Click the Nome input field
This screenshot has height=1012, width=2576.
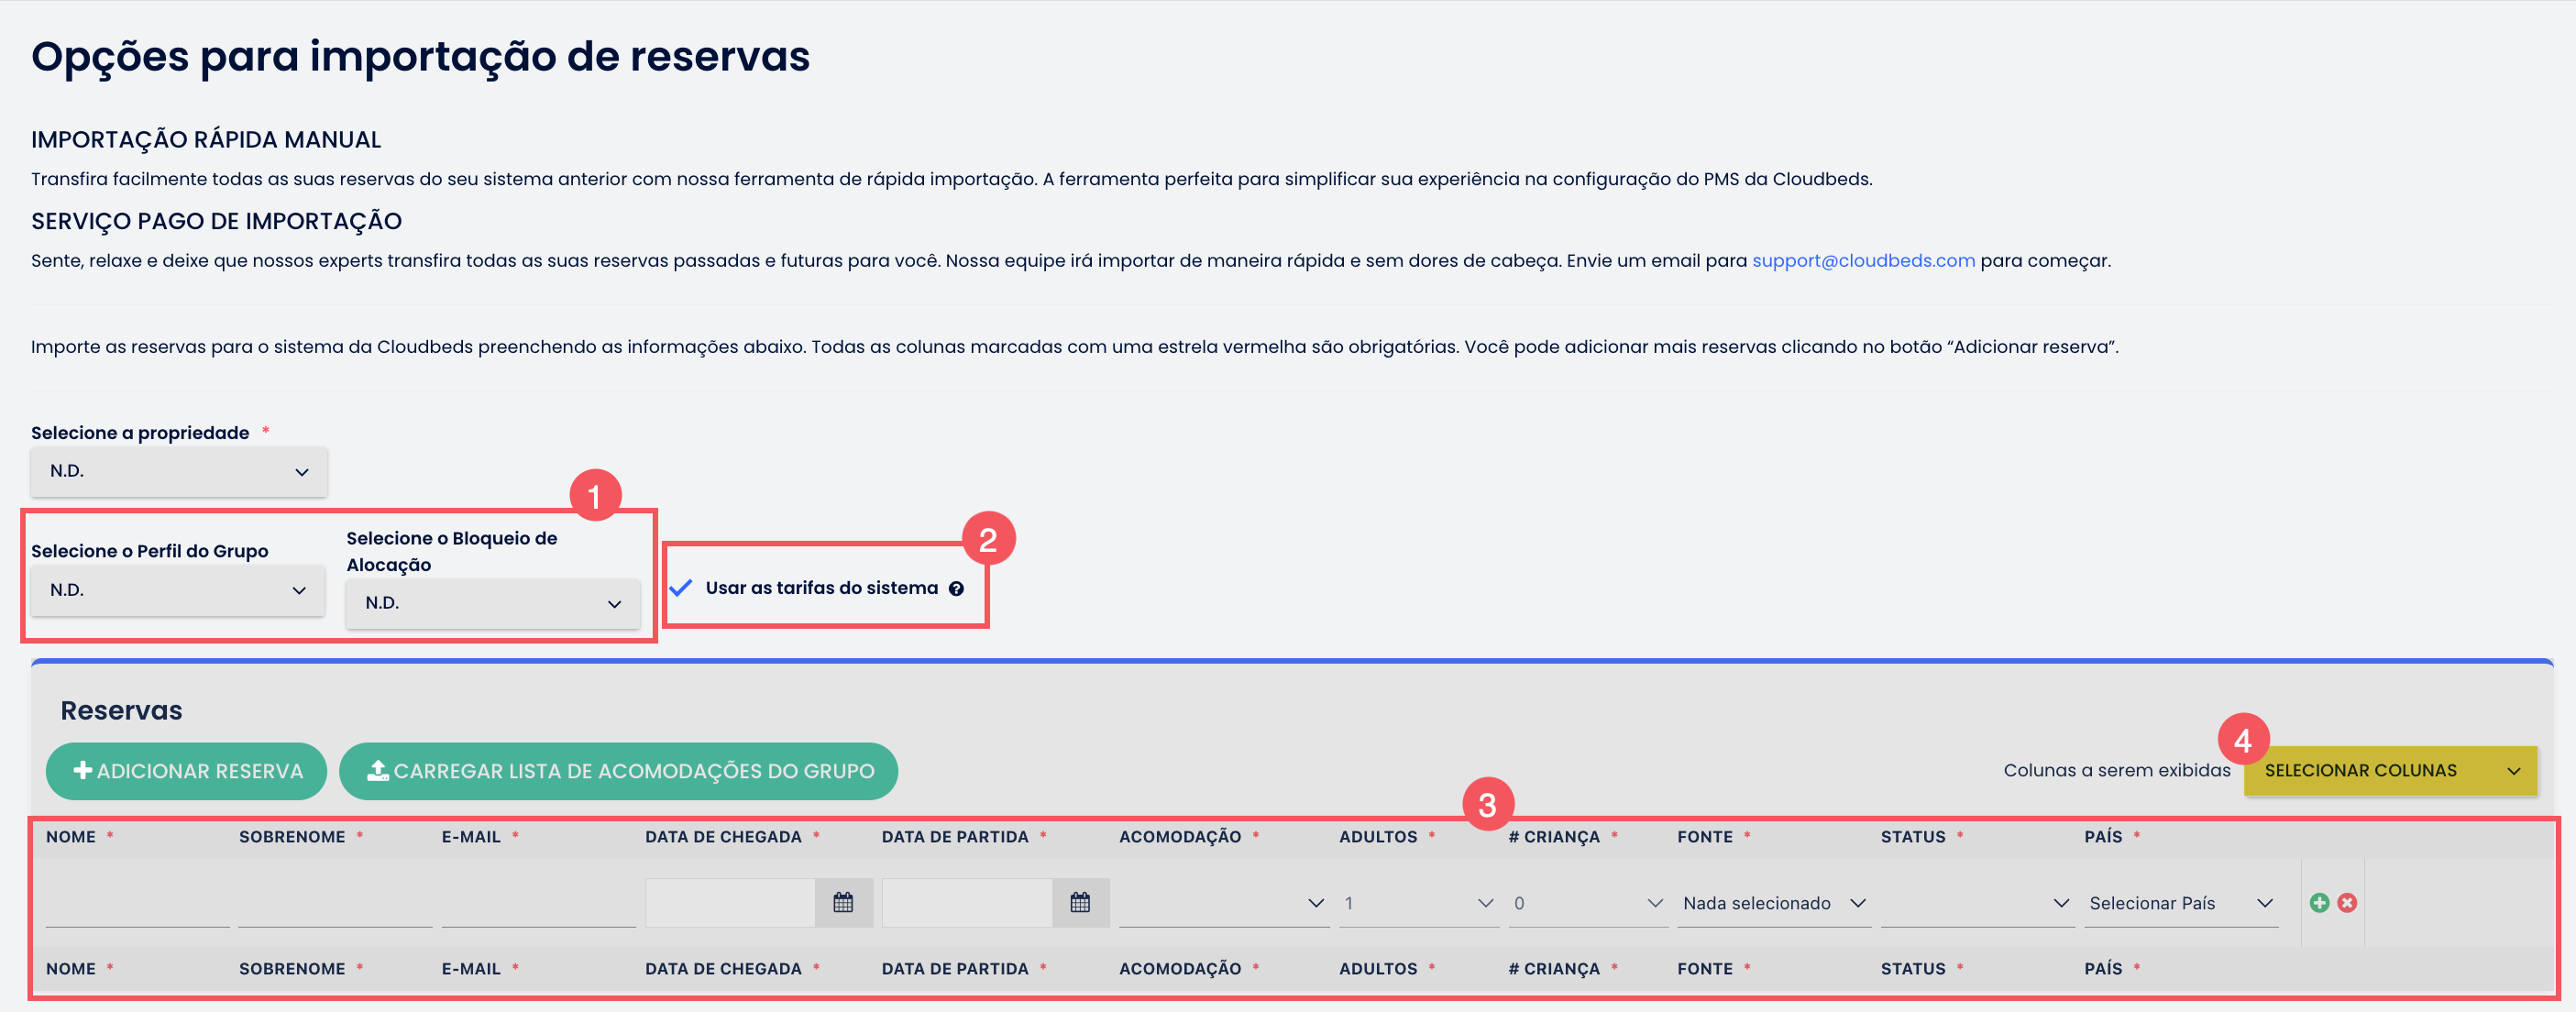(x=138, y=902)
